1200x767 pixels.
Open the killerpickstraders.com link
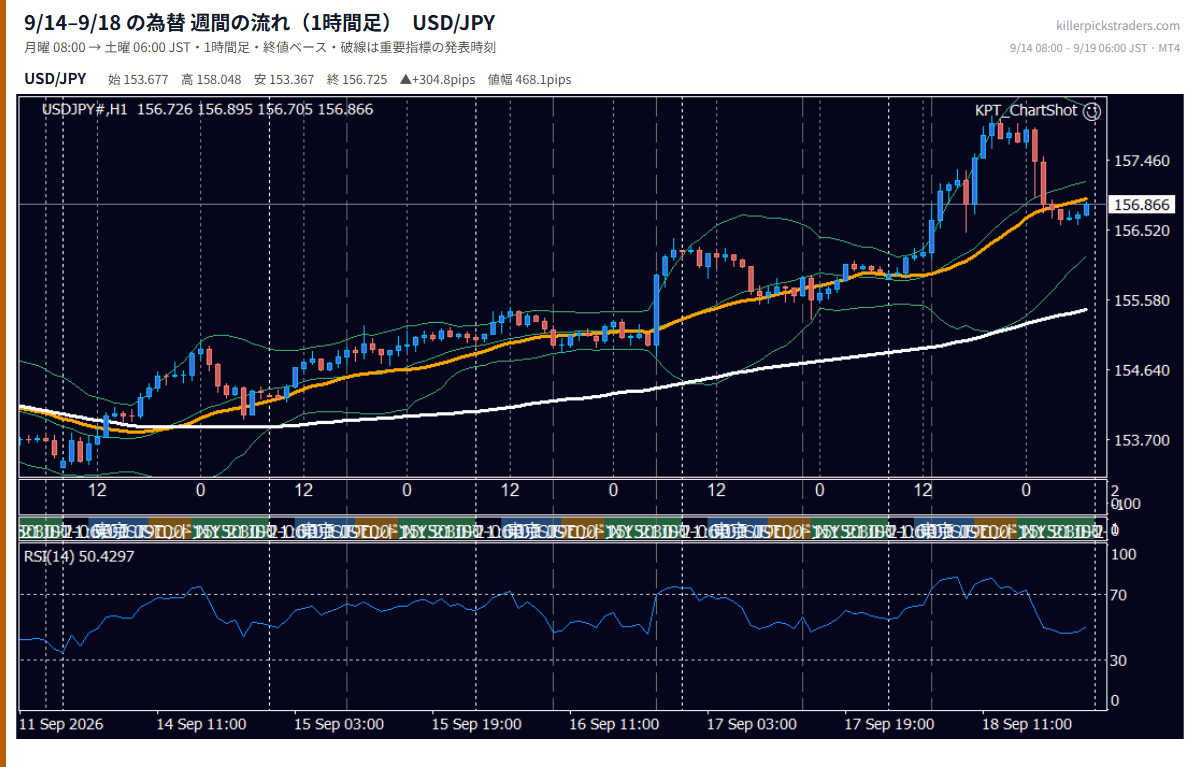[x=1118, y=26]
